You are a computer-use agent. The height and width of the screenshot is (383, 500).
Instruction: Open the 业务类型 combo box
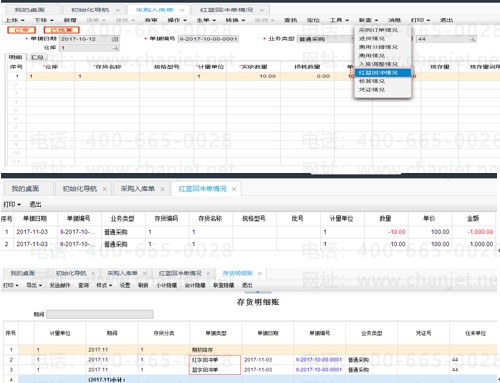(325, 39)
